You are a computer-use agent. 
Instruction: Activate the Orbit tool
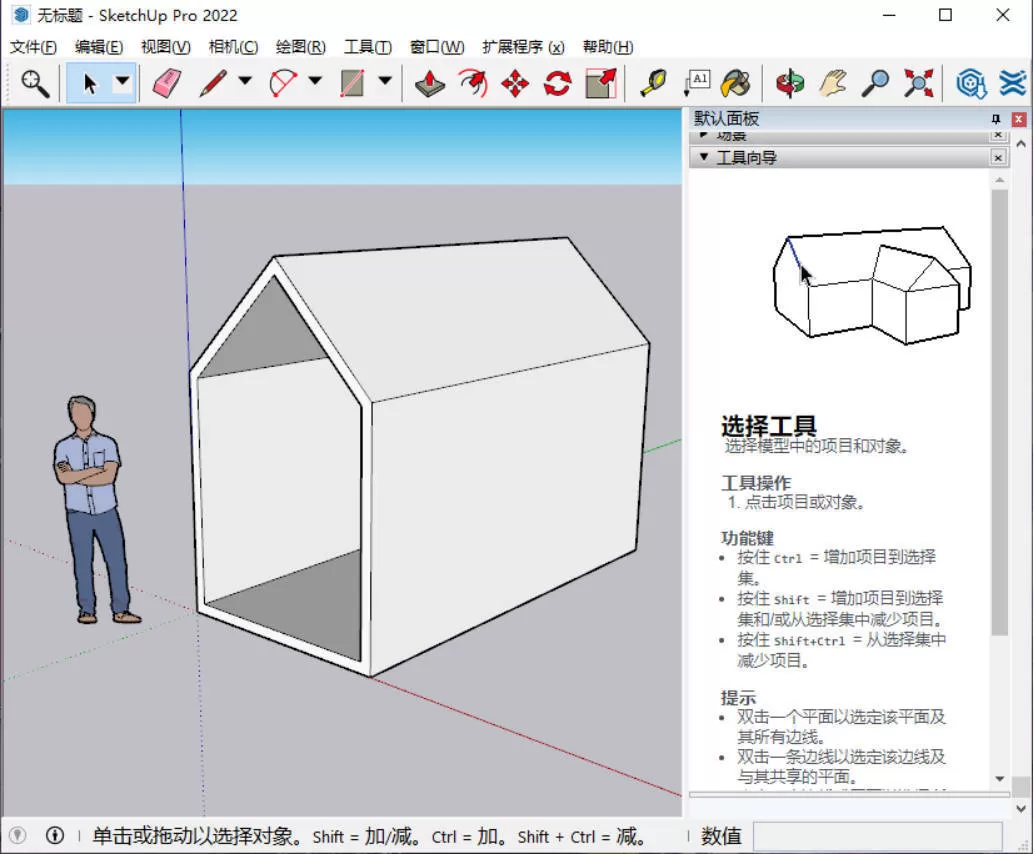coord(790,83)
